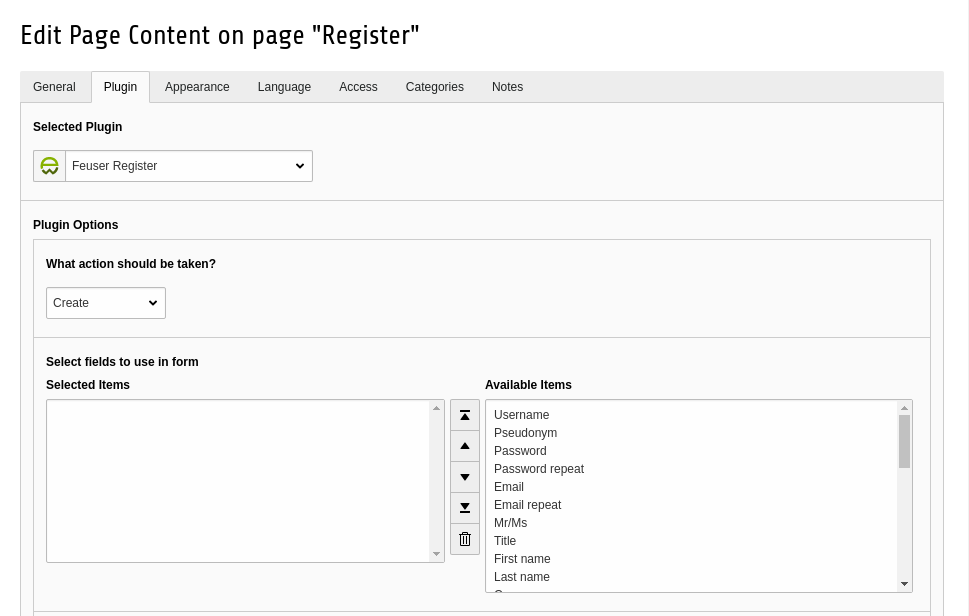Open the Access tab
969x616 pixels.
[358, 87]
